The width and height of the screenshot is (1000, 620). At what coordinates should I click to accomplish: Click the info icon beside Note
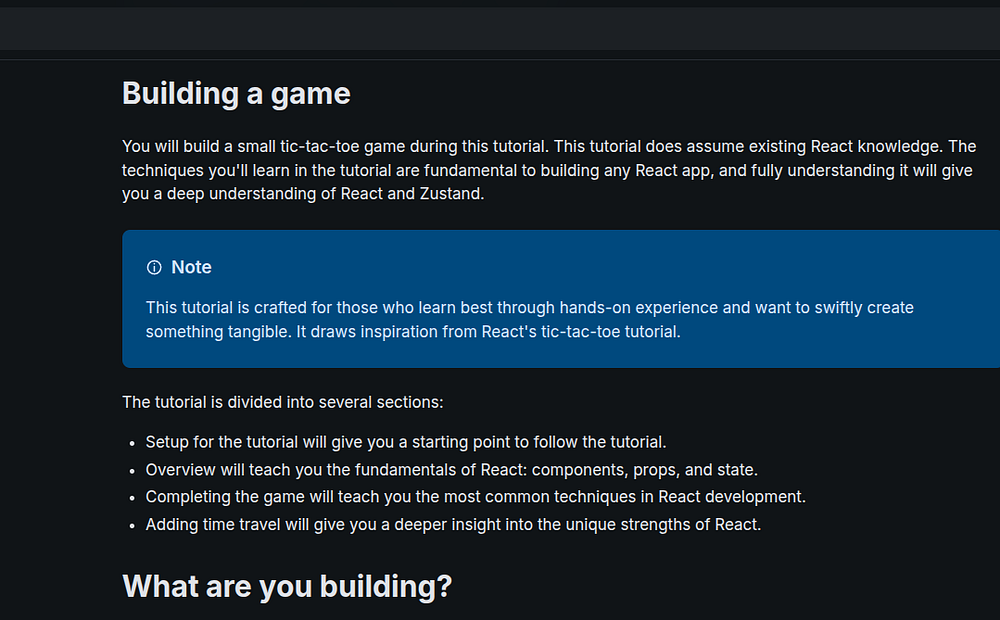click(154, 267)
